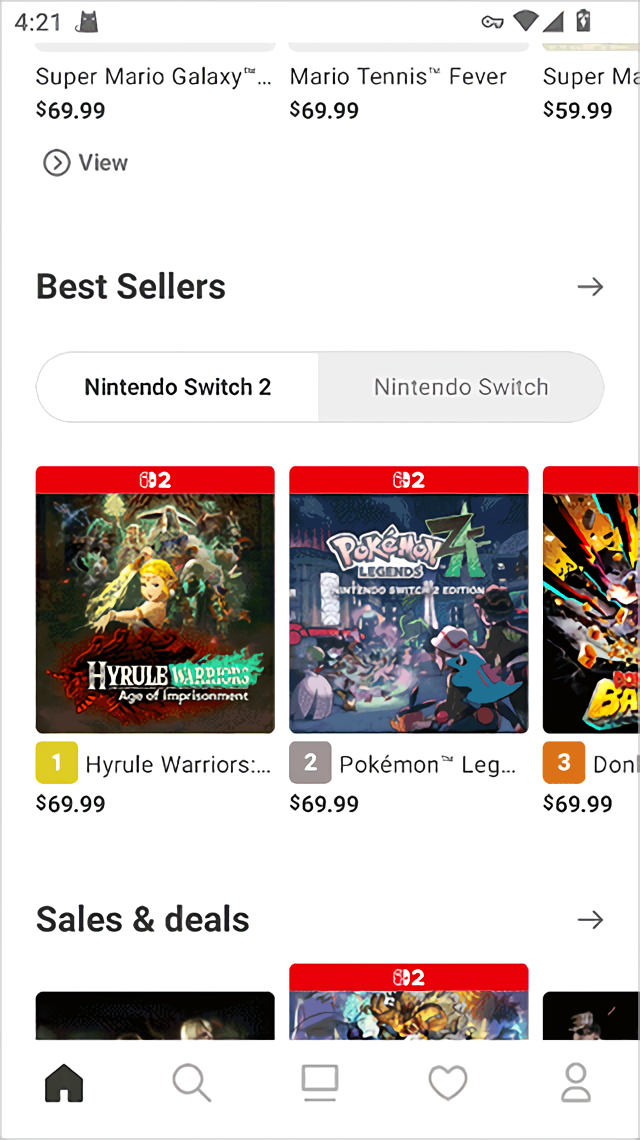Tap the Best Sellers arrow icon
This screenshot has height=1140, width=640.
[591, 286]
